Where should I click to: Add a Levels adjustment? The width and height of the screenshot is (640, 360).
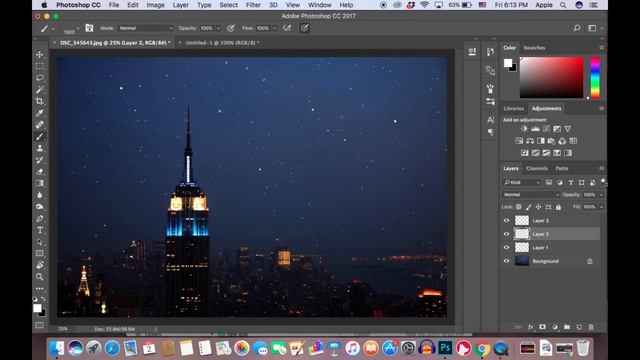click(x=535, y=129)
